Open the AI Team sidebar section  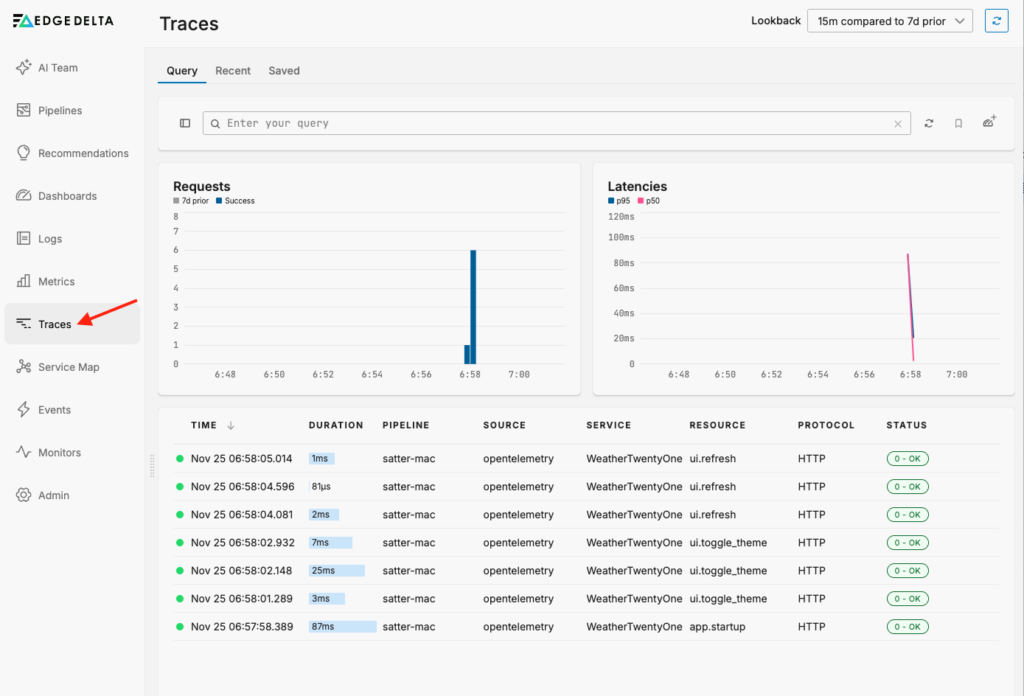58,68
